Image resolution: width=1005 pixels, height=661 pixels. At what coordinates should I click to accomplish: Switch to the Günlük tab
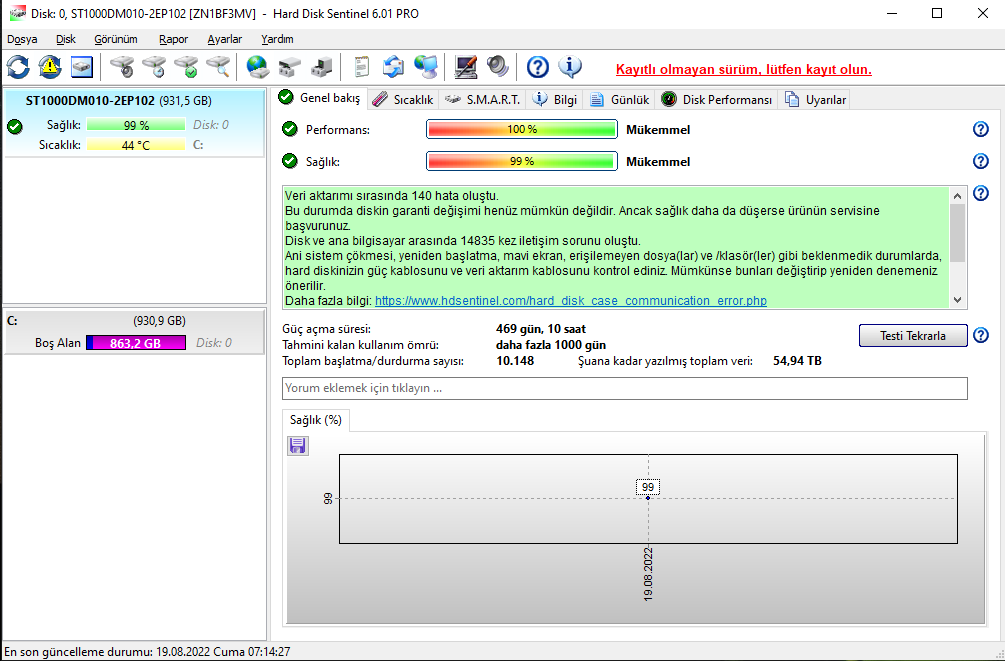click(619, 99)
